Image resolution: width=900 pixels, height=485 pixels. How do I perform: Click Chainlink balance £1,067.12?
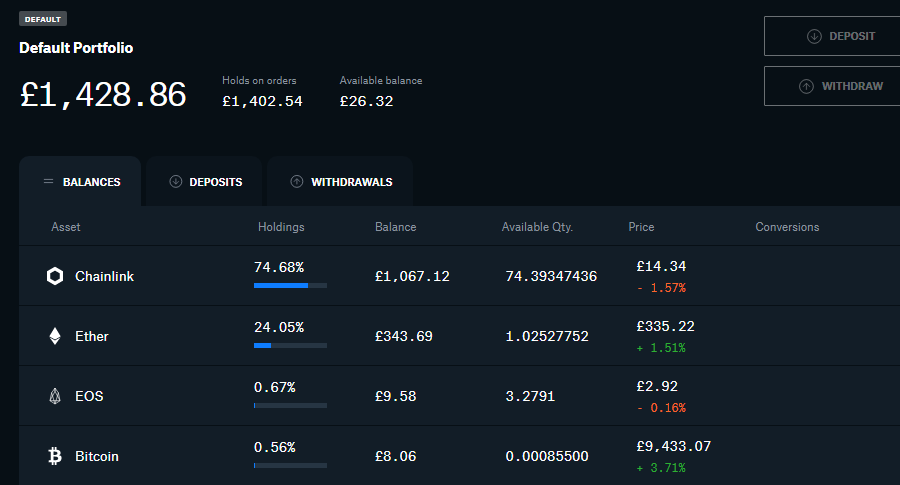(412, 276)
